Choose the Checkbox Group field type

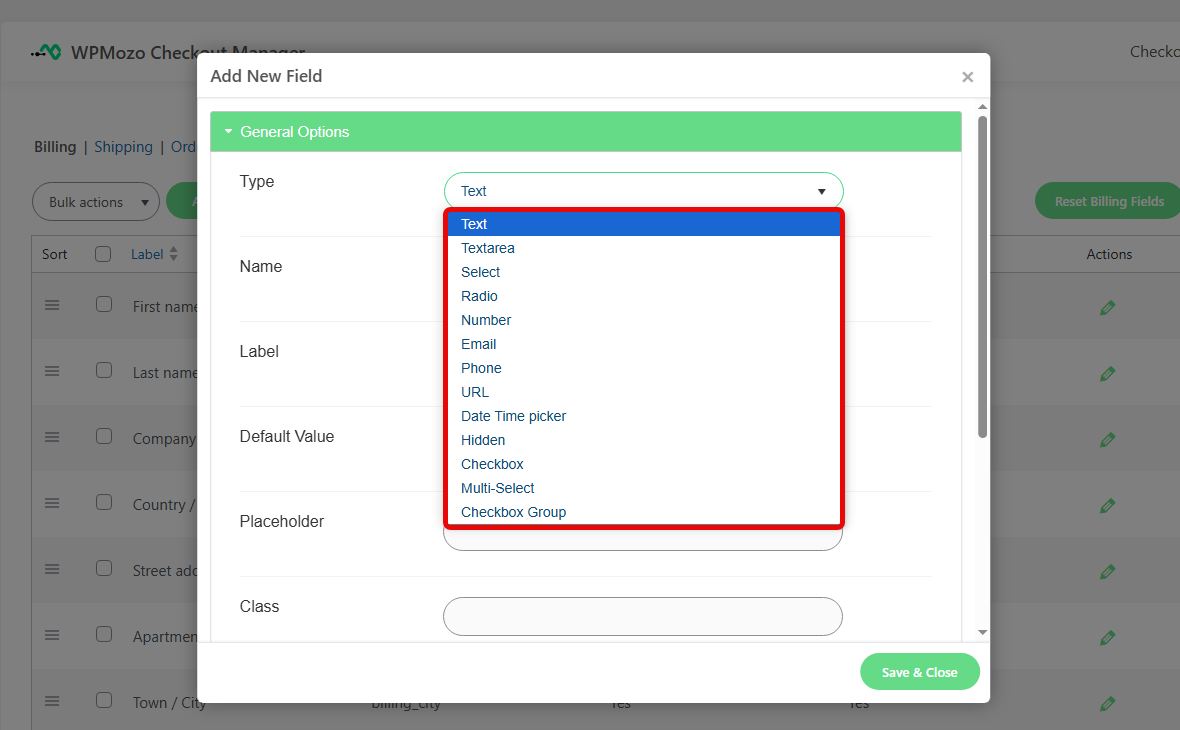(x=643, y=513)
